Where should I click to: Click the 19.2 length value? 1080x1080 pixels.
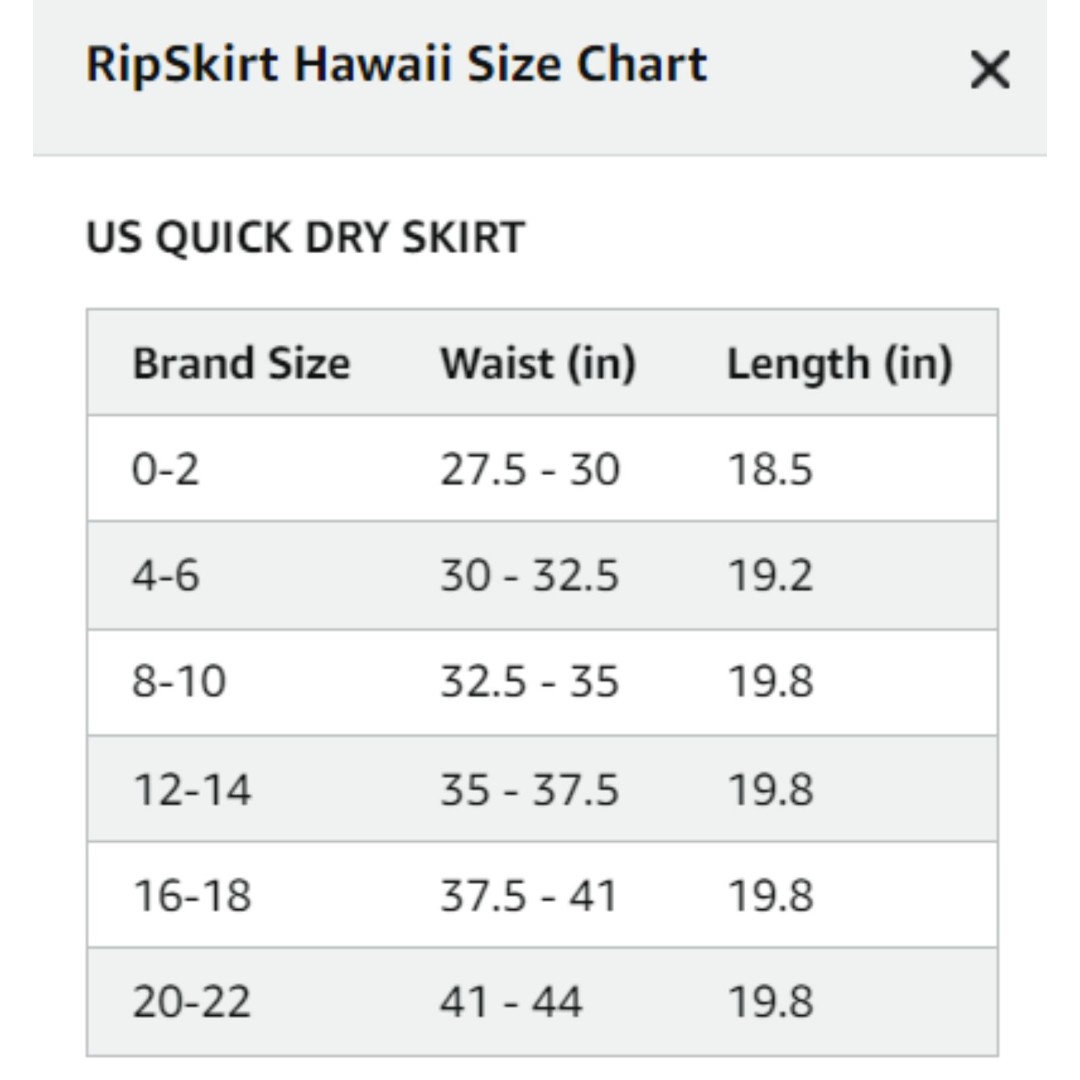point(771,575)
